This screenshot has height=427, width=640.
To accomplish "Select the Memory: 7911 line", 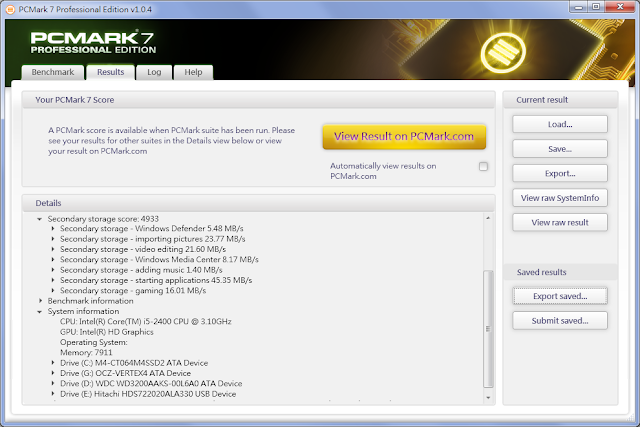I will pyautogui.click(x=86, y=353).
